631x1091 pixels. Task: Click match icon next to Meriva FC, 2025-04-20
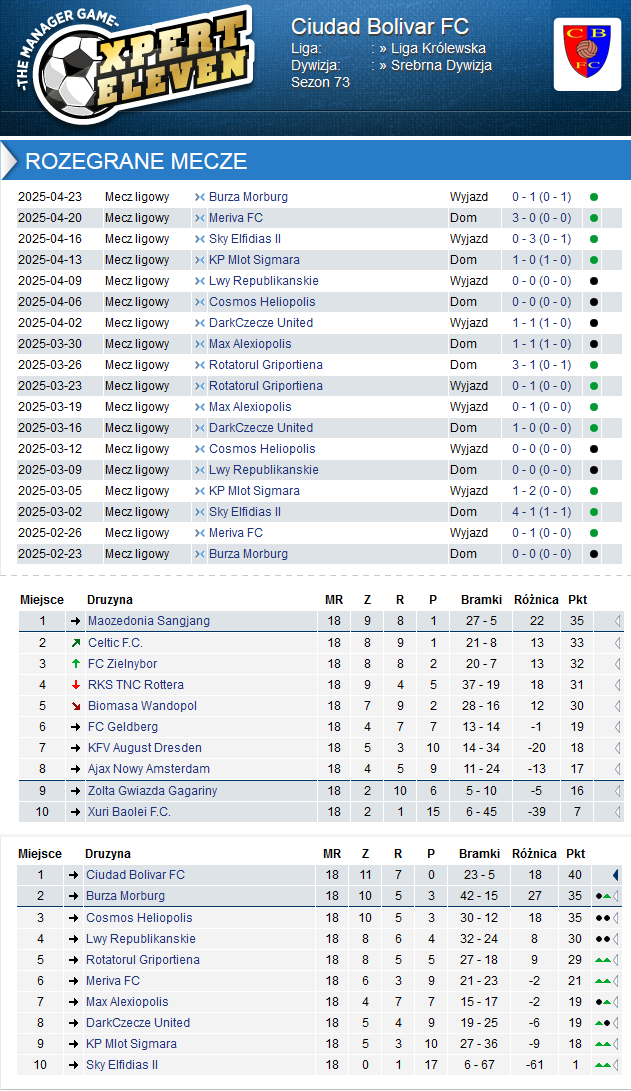pos(200,218)
